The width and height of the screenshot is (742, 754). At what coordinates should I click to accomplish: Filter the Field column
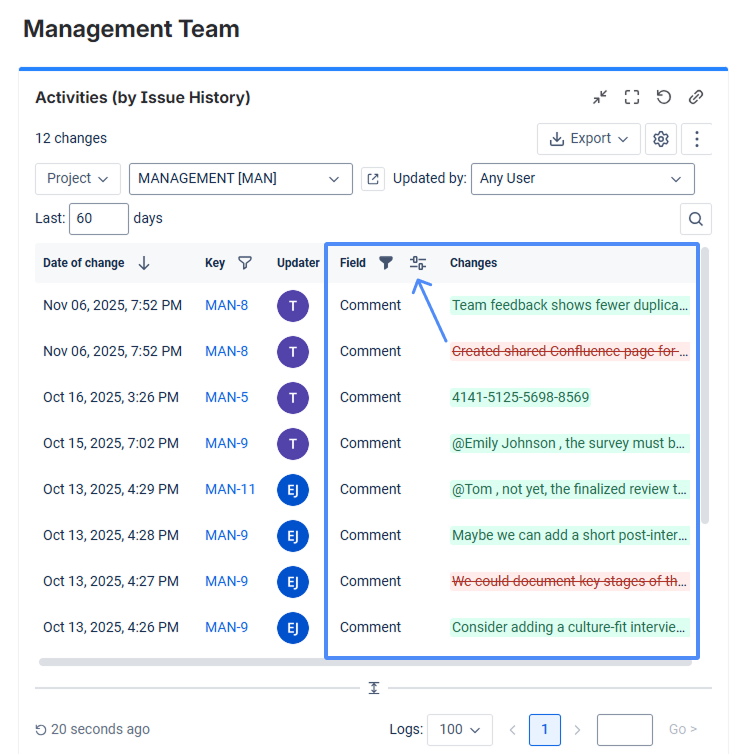tap(386, 263)
